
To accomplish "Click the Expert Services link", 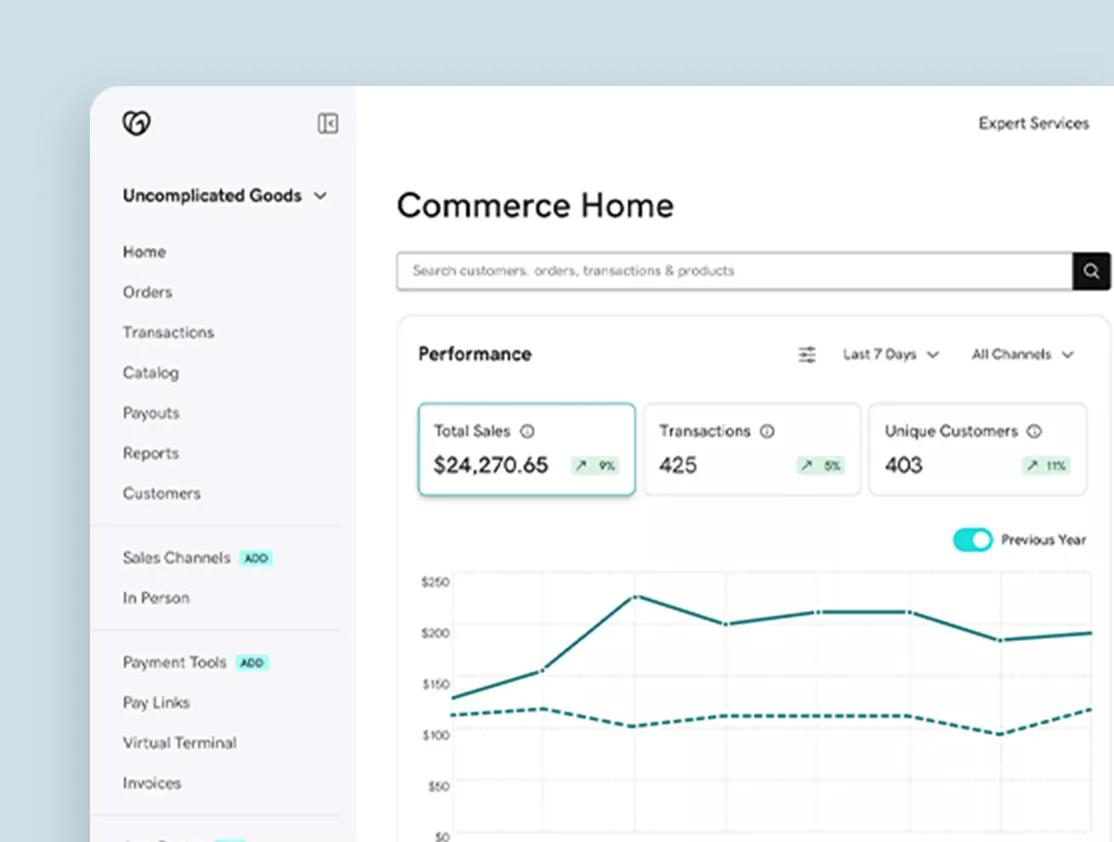I will coord(1033,123).
